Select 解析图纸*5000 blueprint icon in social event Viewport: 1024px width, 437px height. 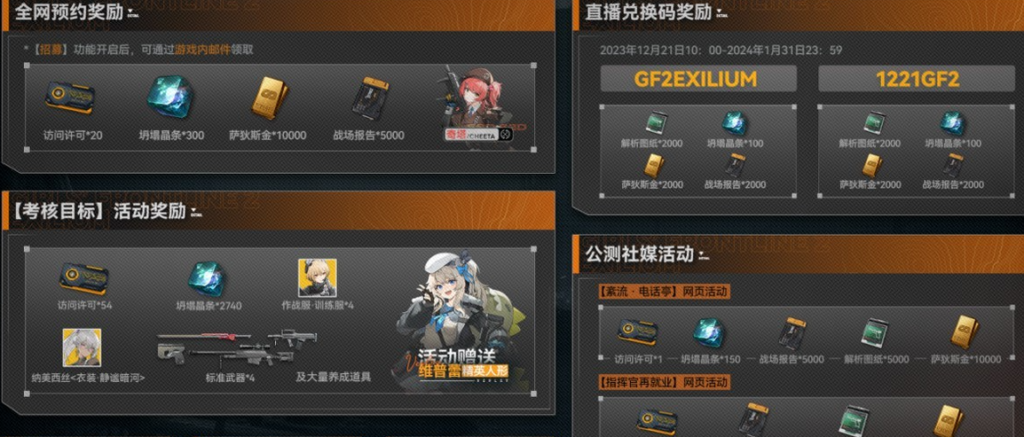click(875, 334)
